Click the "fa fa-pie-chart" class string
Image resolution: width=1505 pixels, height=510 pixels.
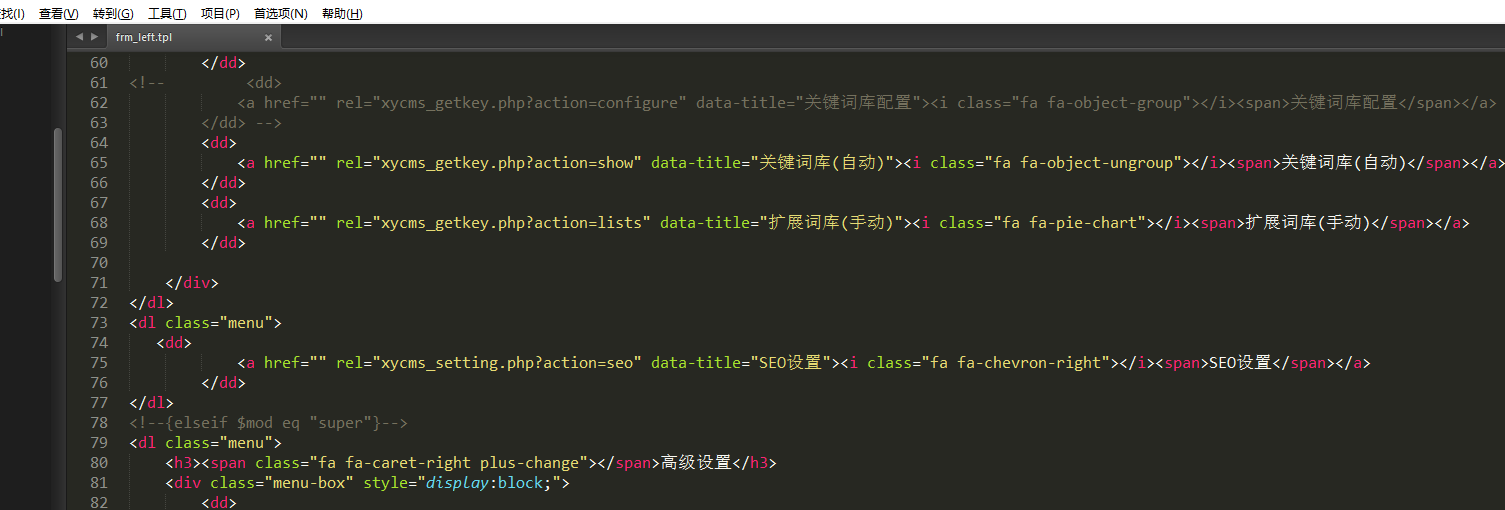point(1072,223)
